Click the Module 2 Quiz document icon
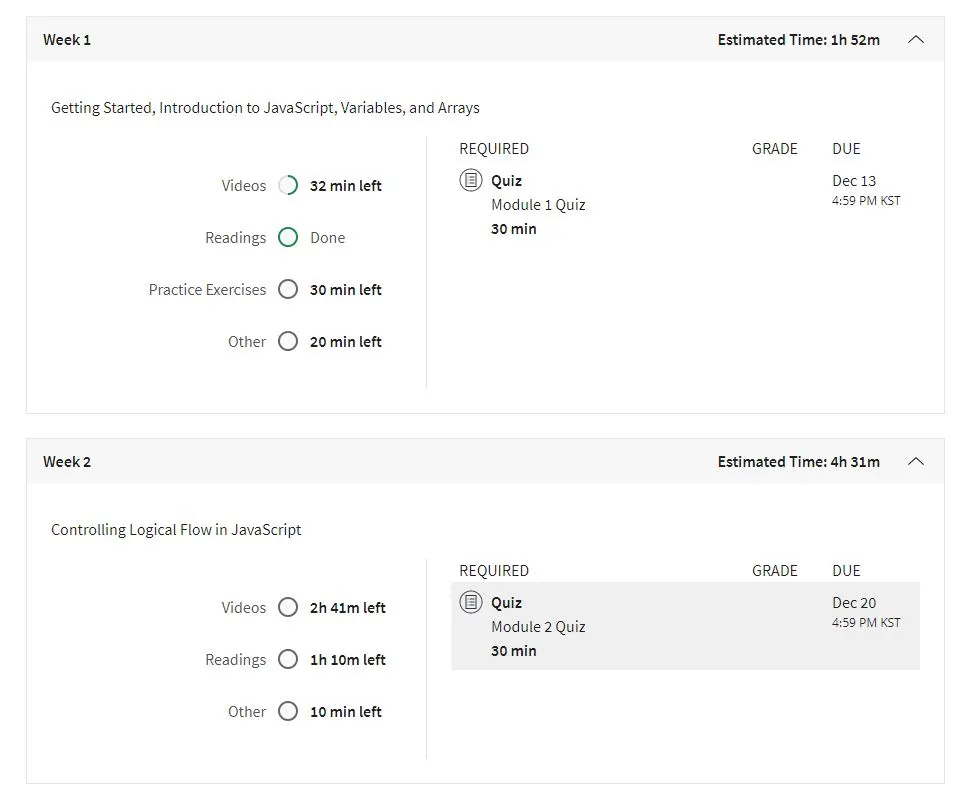Image resolution: width=957 pixels, height=794 pixels. [x=471, y=603]
